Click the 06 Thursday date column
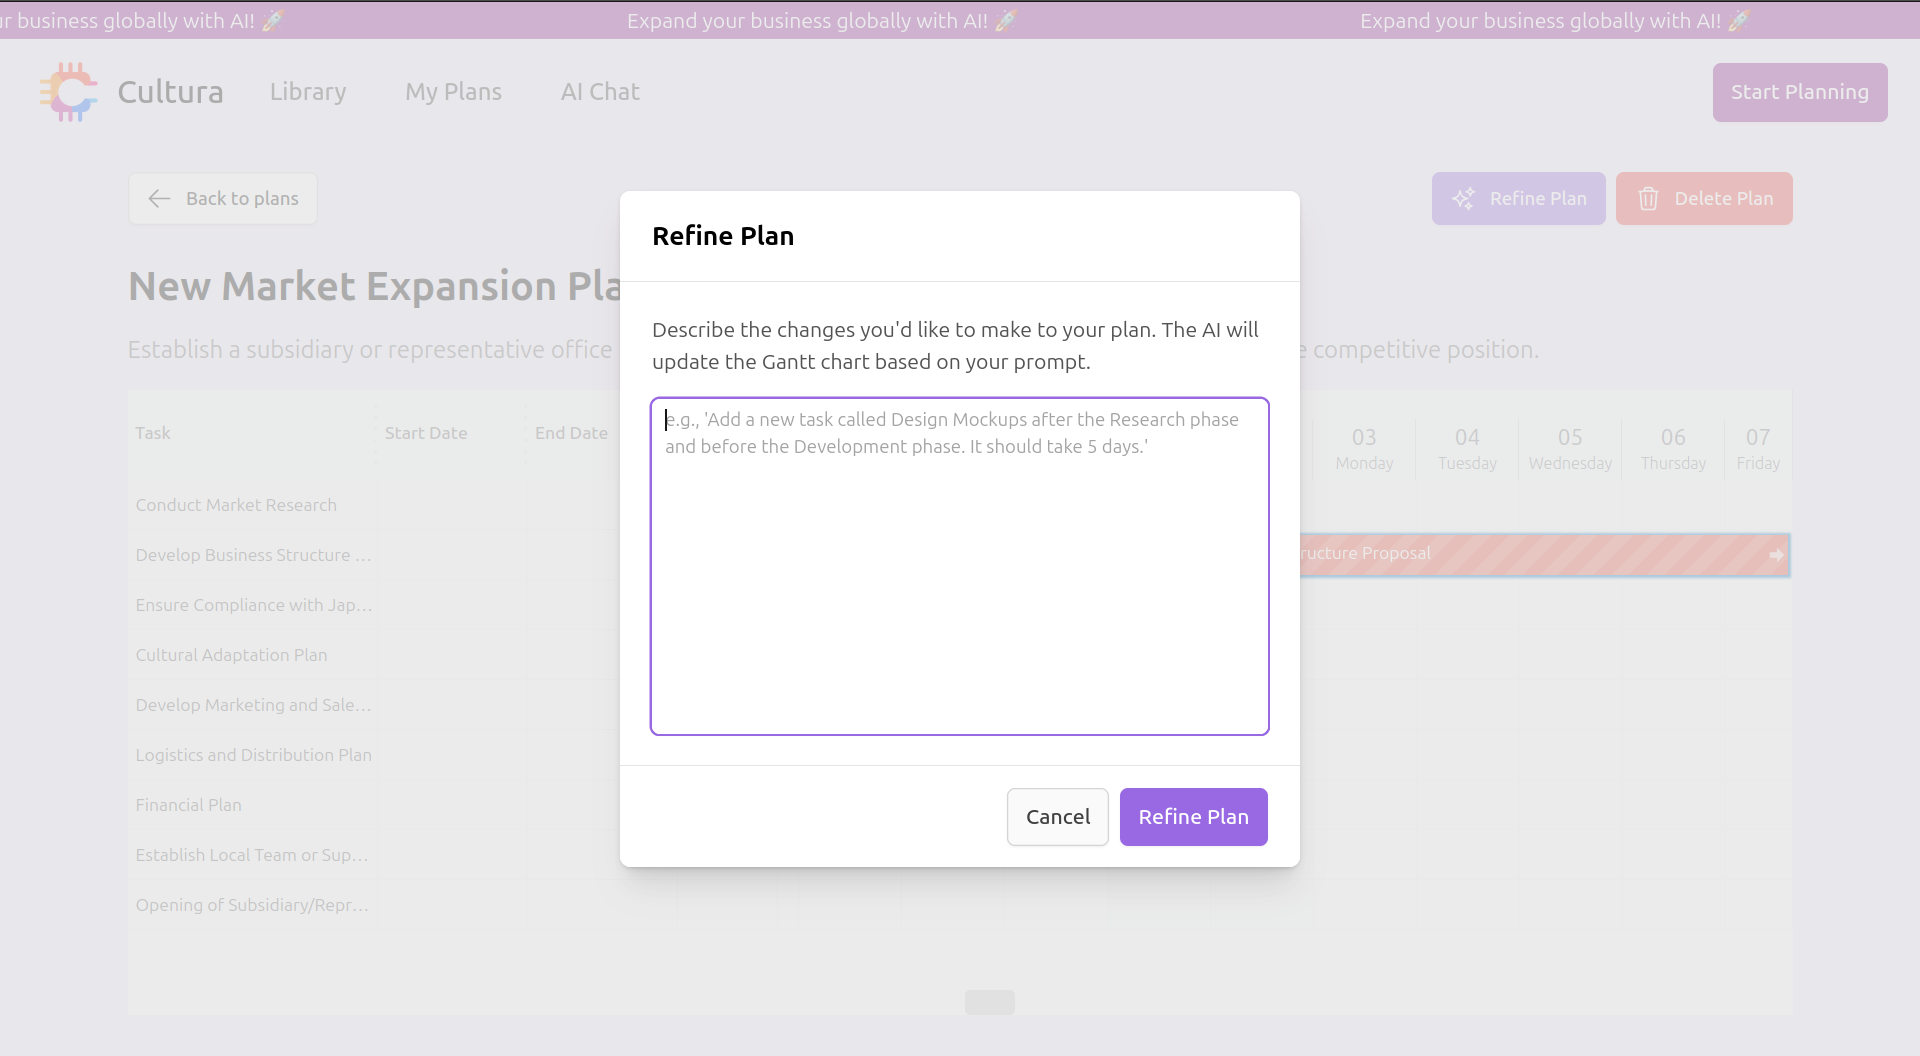1920x1056 pixels. point(1673,449)
